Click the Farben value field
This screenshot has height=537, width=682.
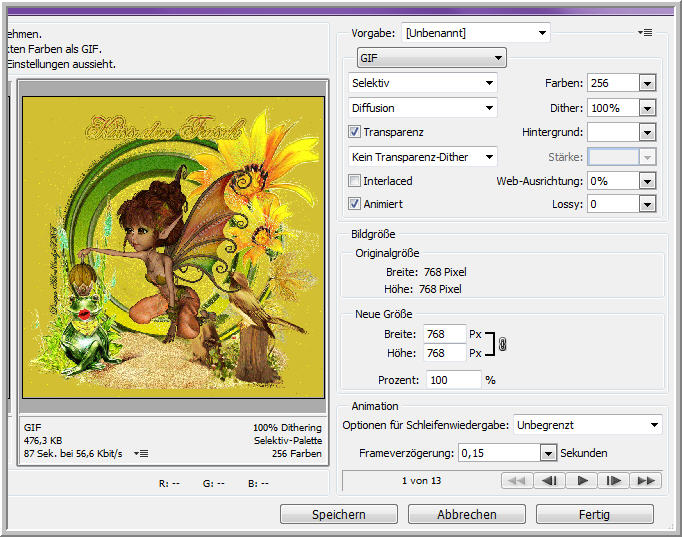pyautogui.click(x=613, y=83)
